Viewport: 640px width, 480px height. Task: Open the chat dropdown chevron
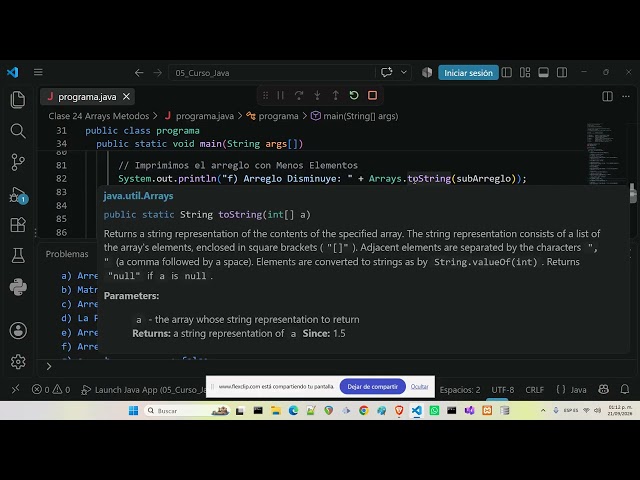404,72
